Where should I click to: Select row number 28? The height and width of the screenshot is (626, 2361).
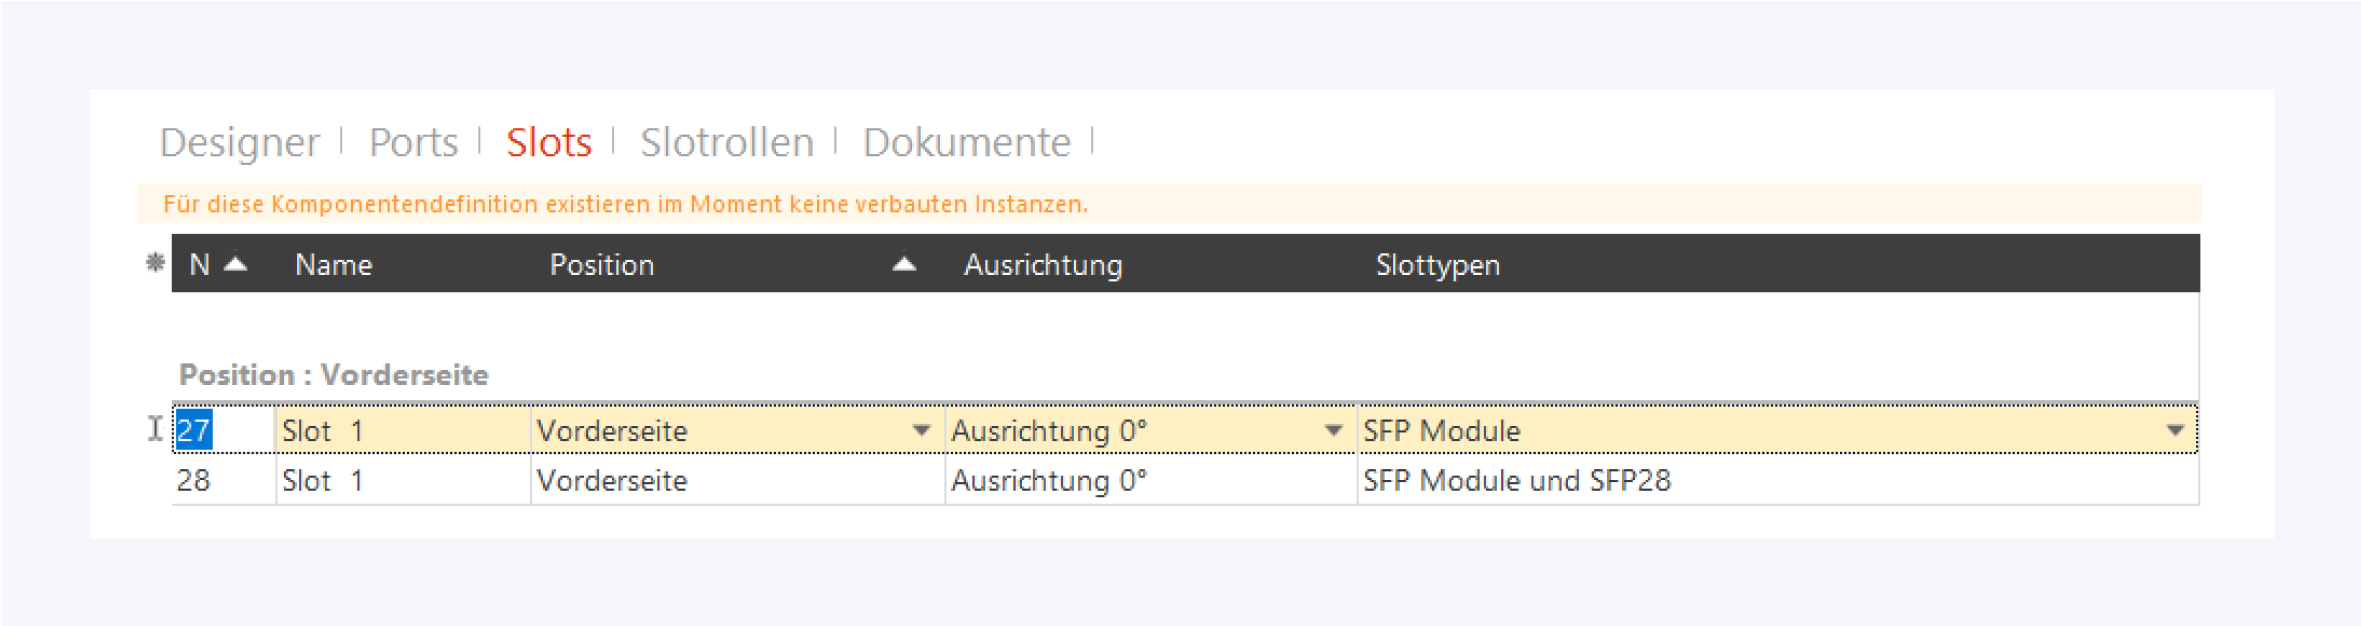pyautogui.click(x=194, y=481)
